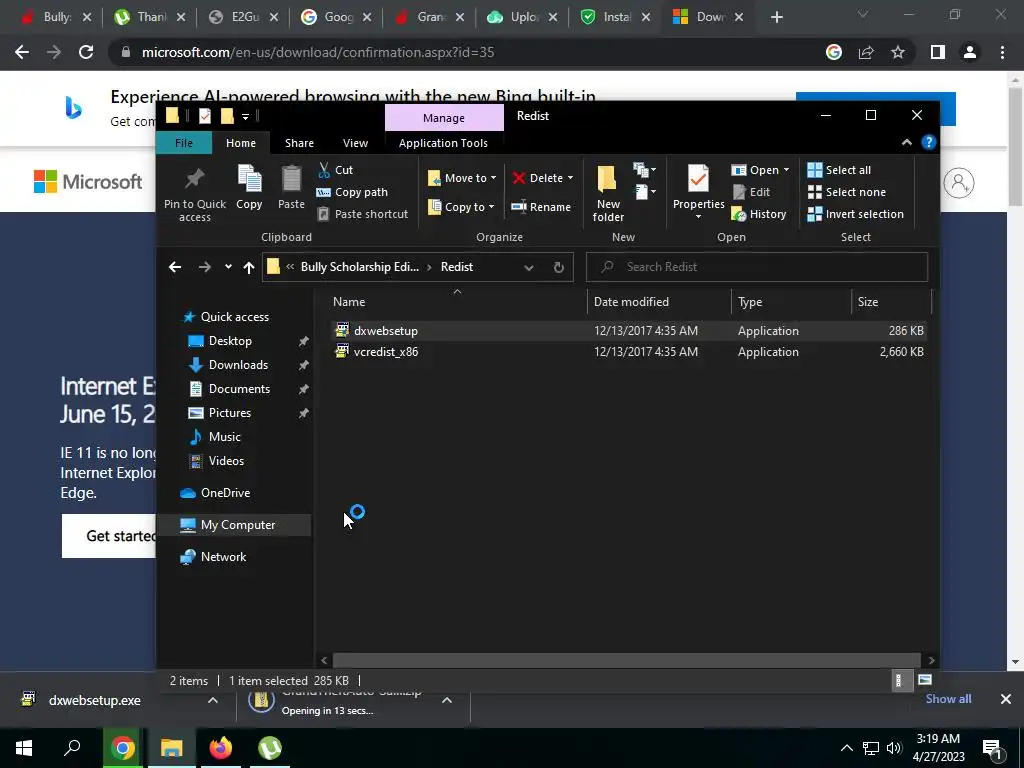Open Quick access in sidebar

click(234, 317)
